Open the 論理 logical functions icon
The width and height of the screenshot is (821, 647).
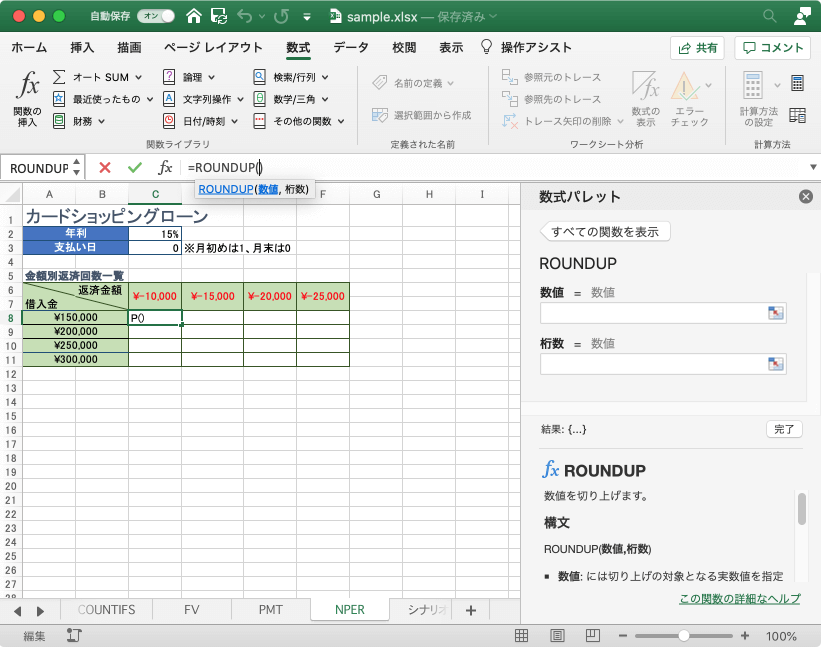pos(169,77)
